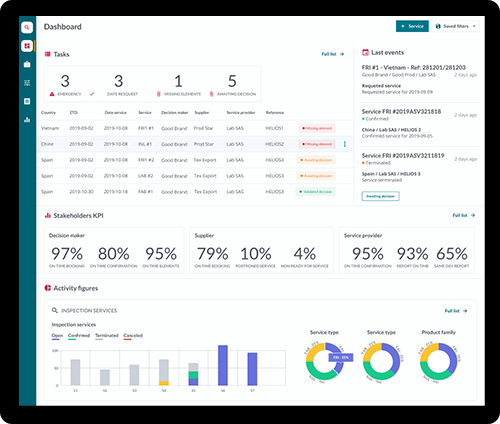500x424 pixels.
Task: Click Missing element badge on Vietnam row
Action: coord(317,128)
